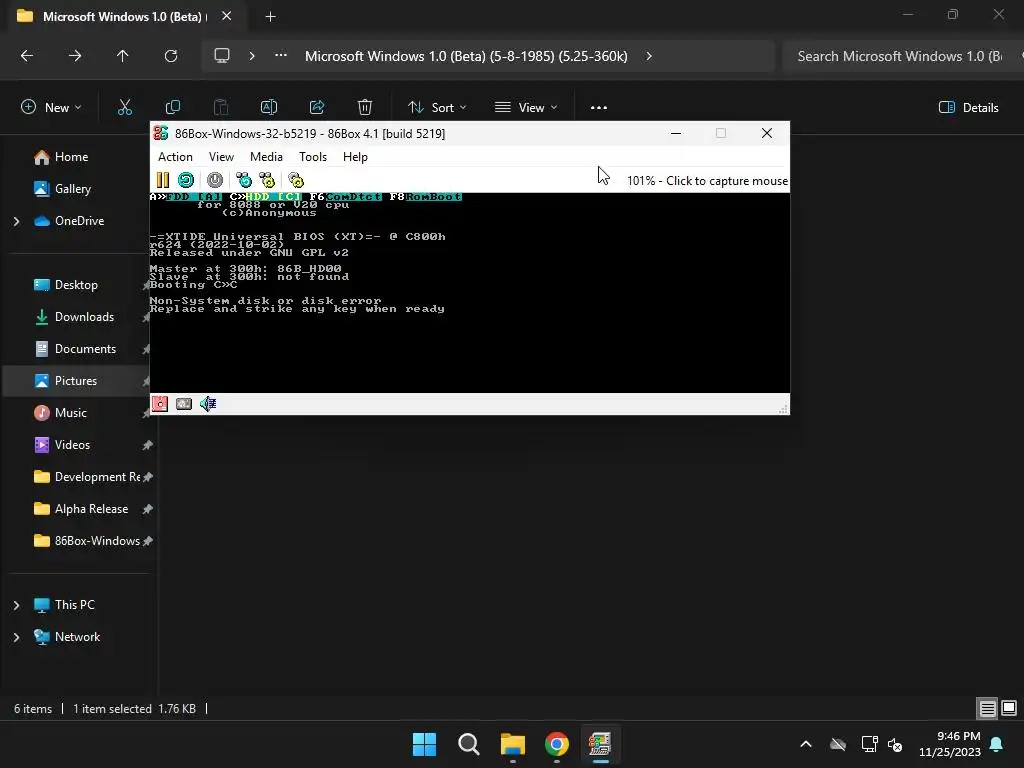
Task: Send Ctrl+Alt+Esc via 86Box toolbar
Action: (267, 180)
